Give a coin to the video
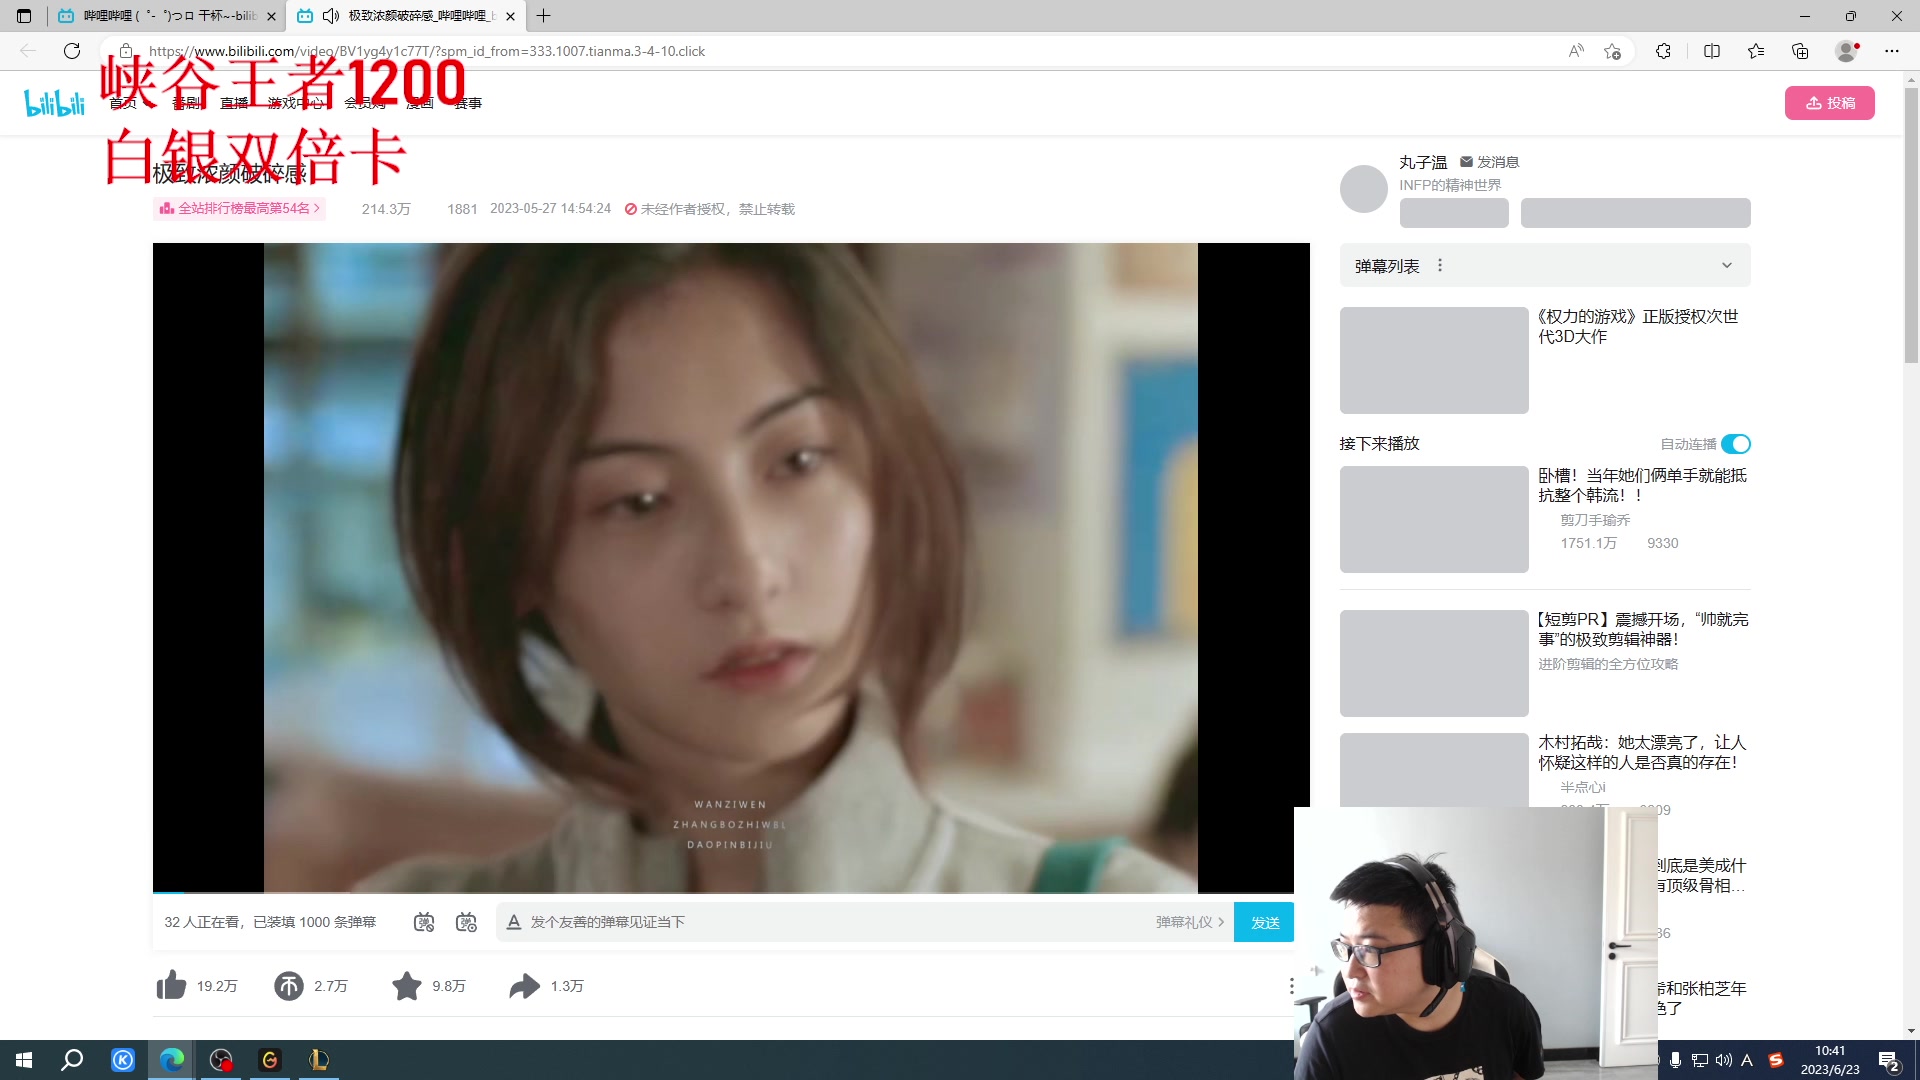 [289, 986]
